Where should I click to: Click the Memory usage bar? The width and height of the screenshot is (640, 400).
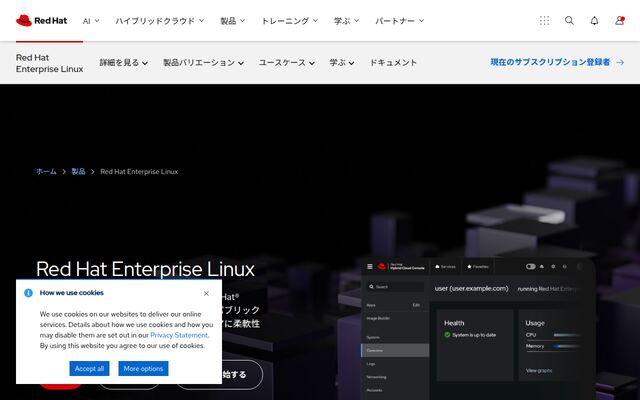click(567, 346)
